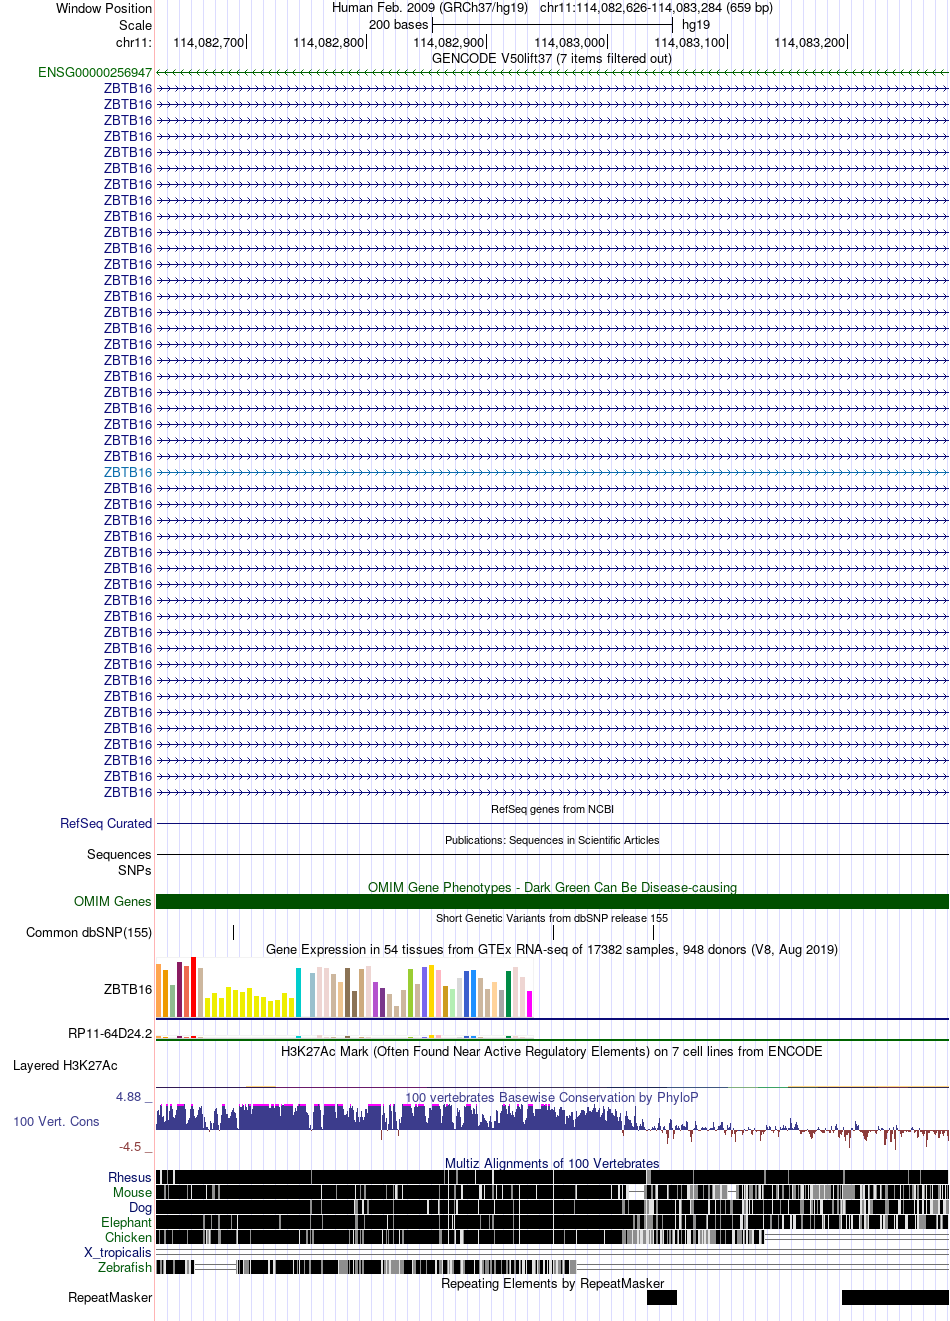Click the dark green OMIM gene bar
Image resolution: width=950 pixels, height=1321 pixels.
click(552, 901)
